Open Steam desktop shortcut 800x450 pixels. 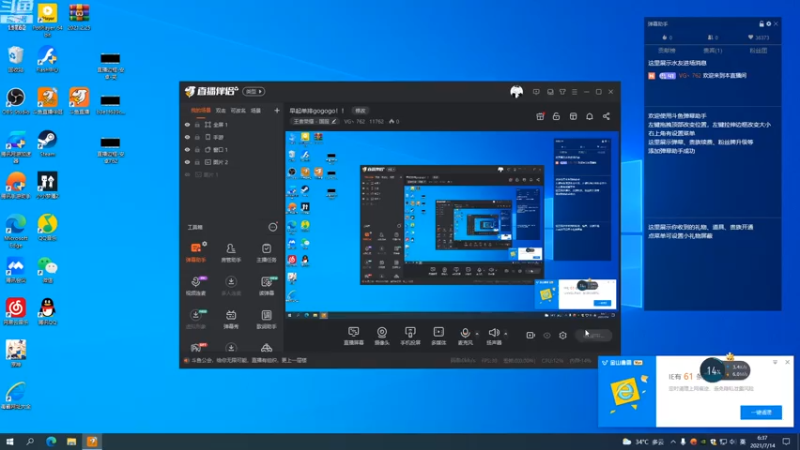tap(47, 143)
